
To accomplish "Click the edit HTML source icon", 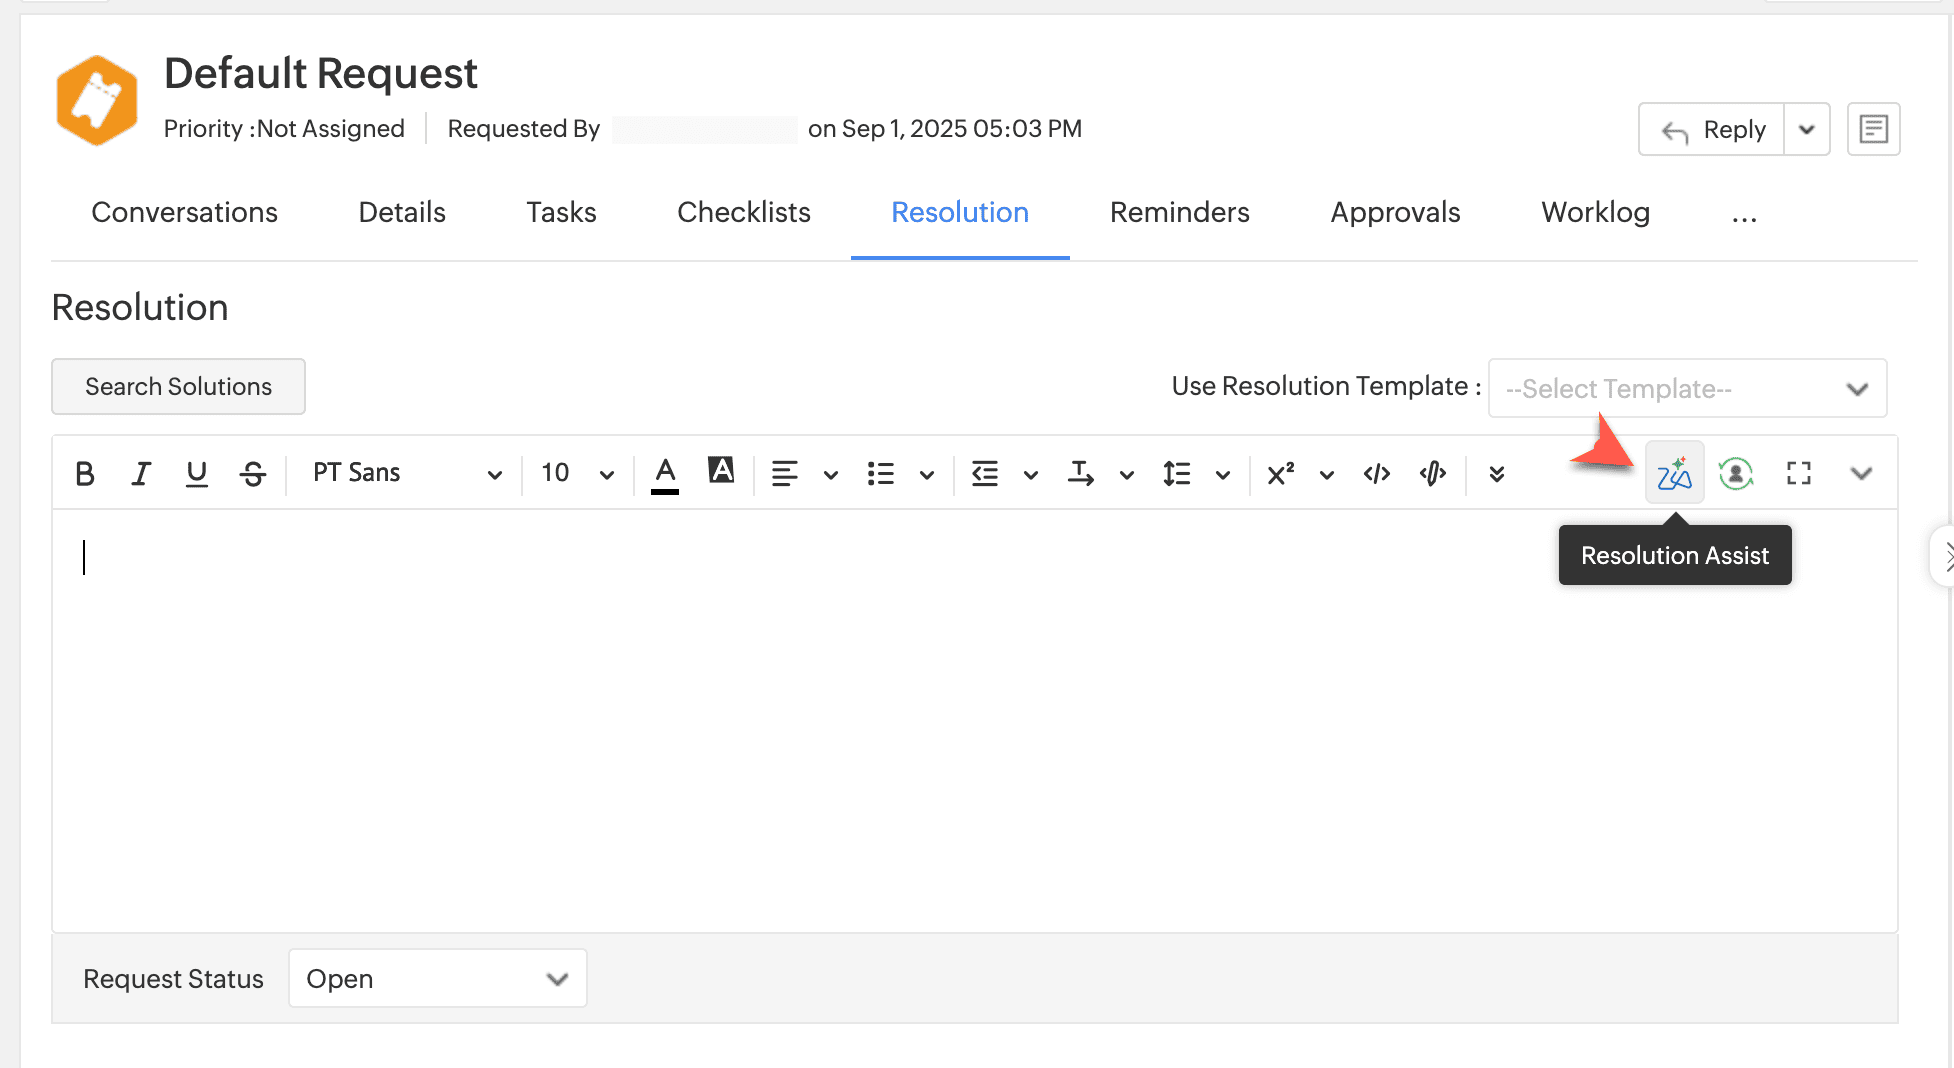I will pos(1433,473).
